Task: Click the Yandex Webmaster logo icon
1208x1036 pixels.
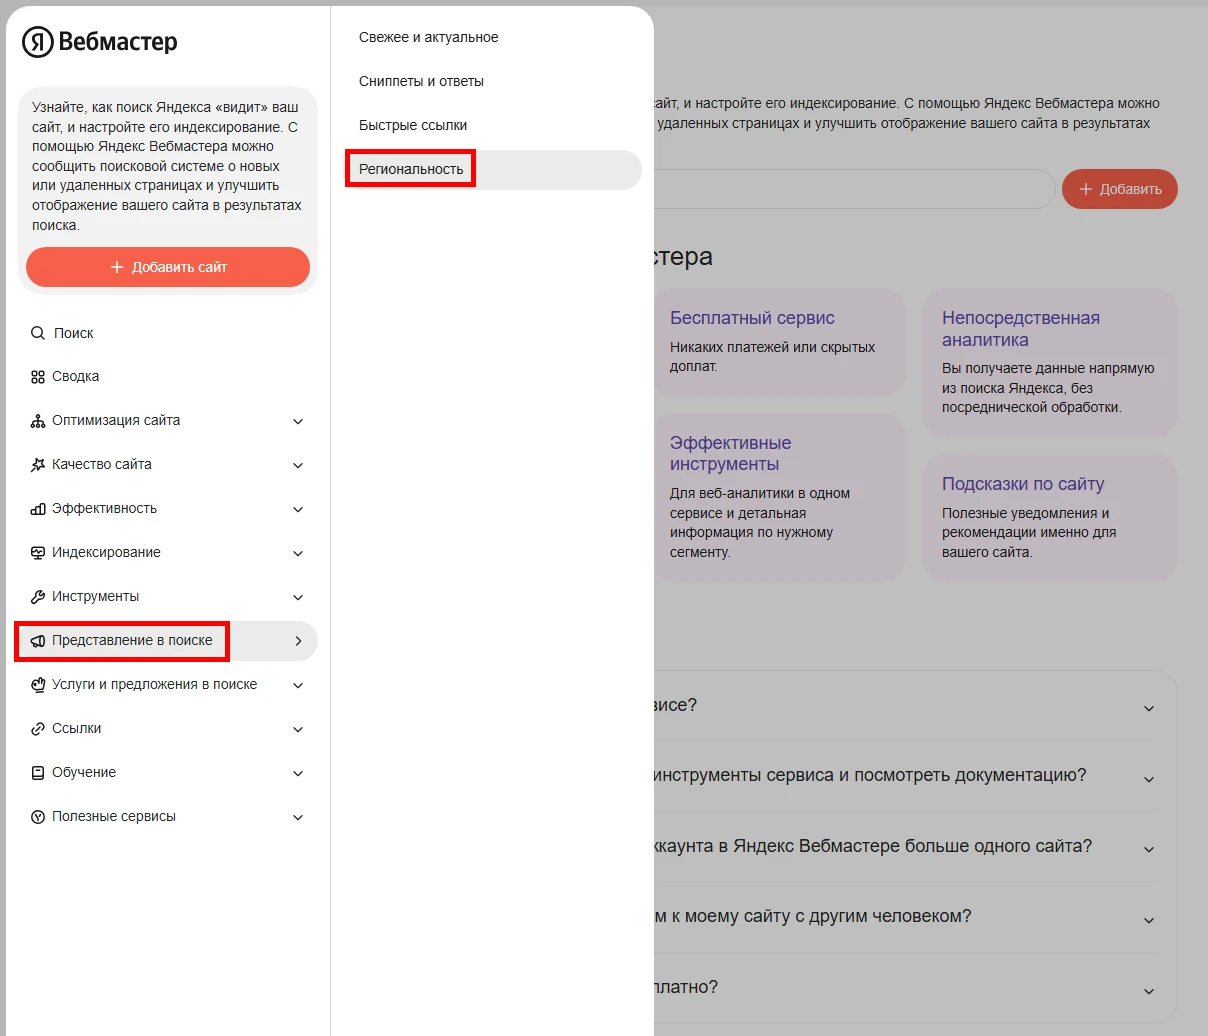Action: point(38,42)
